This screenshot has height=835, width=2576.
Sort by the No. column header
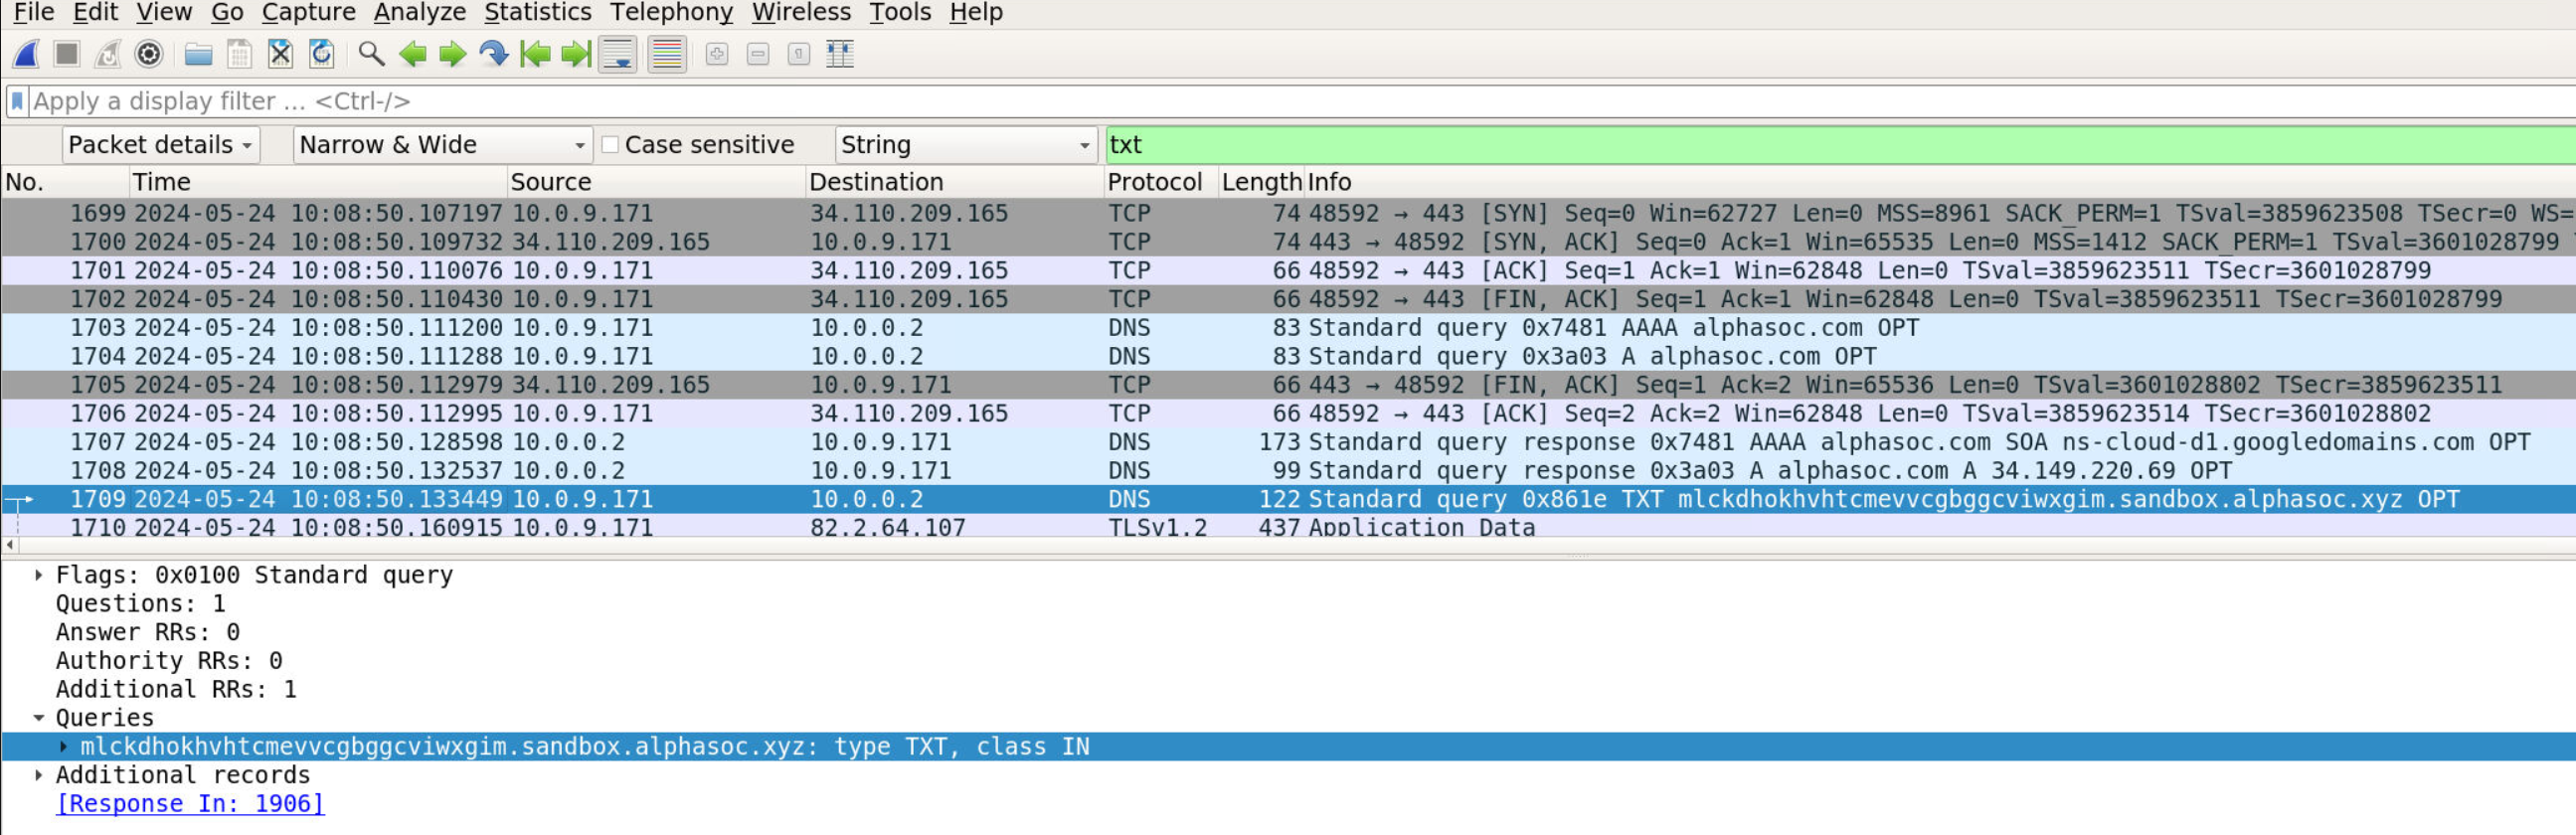(65, 182)
